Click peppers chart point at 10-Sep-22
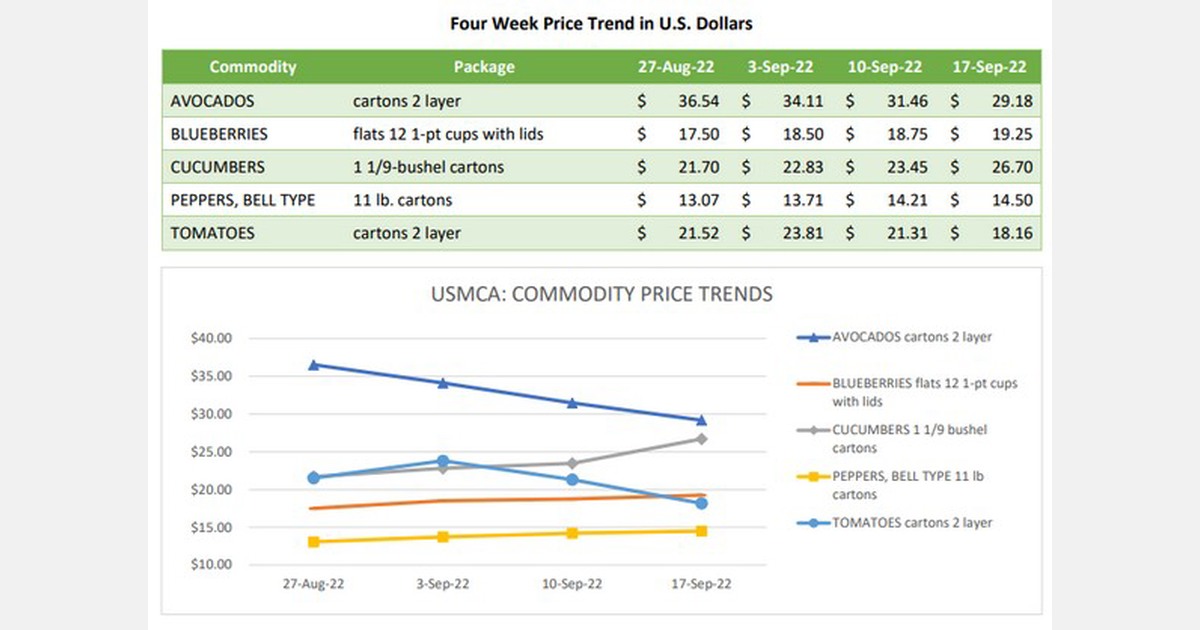The width and height of the screenshot is (1200, 630). pos(572,533)
